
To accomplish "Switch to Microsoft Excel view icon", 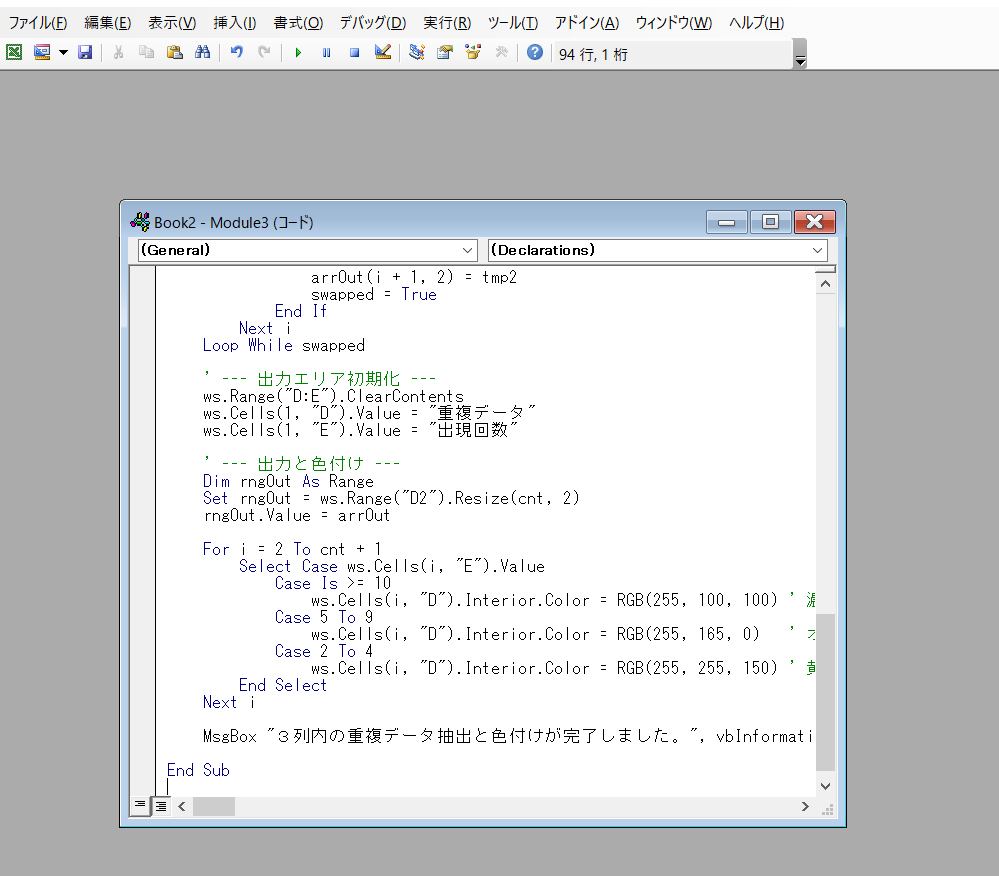I will click(x=14, y=52).
